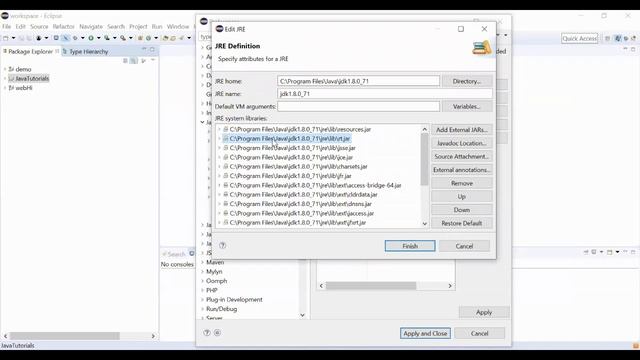Open Navigate menu
This screenshot has width=640, height=360.
pyautogui.click(x=91, y=27)
